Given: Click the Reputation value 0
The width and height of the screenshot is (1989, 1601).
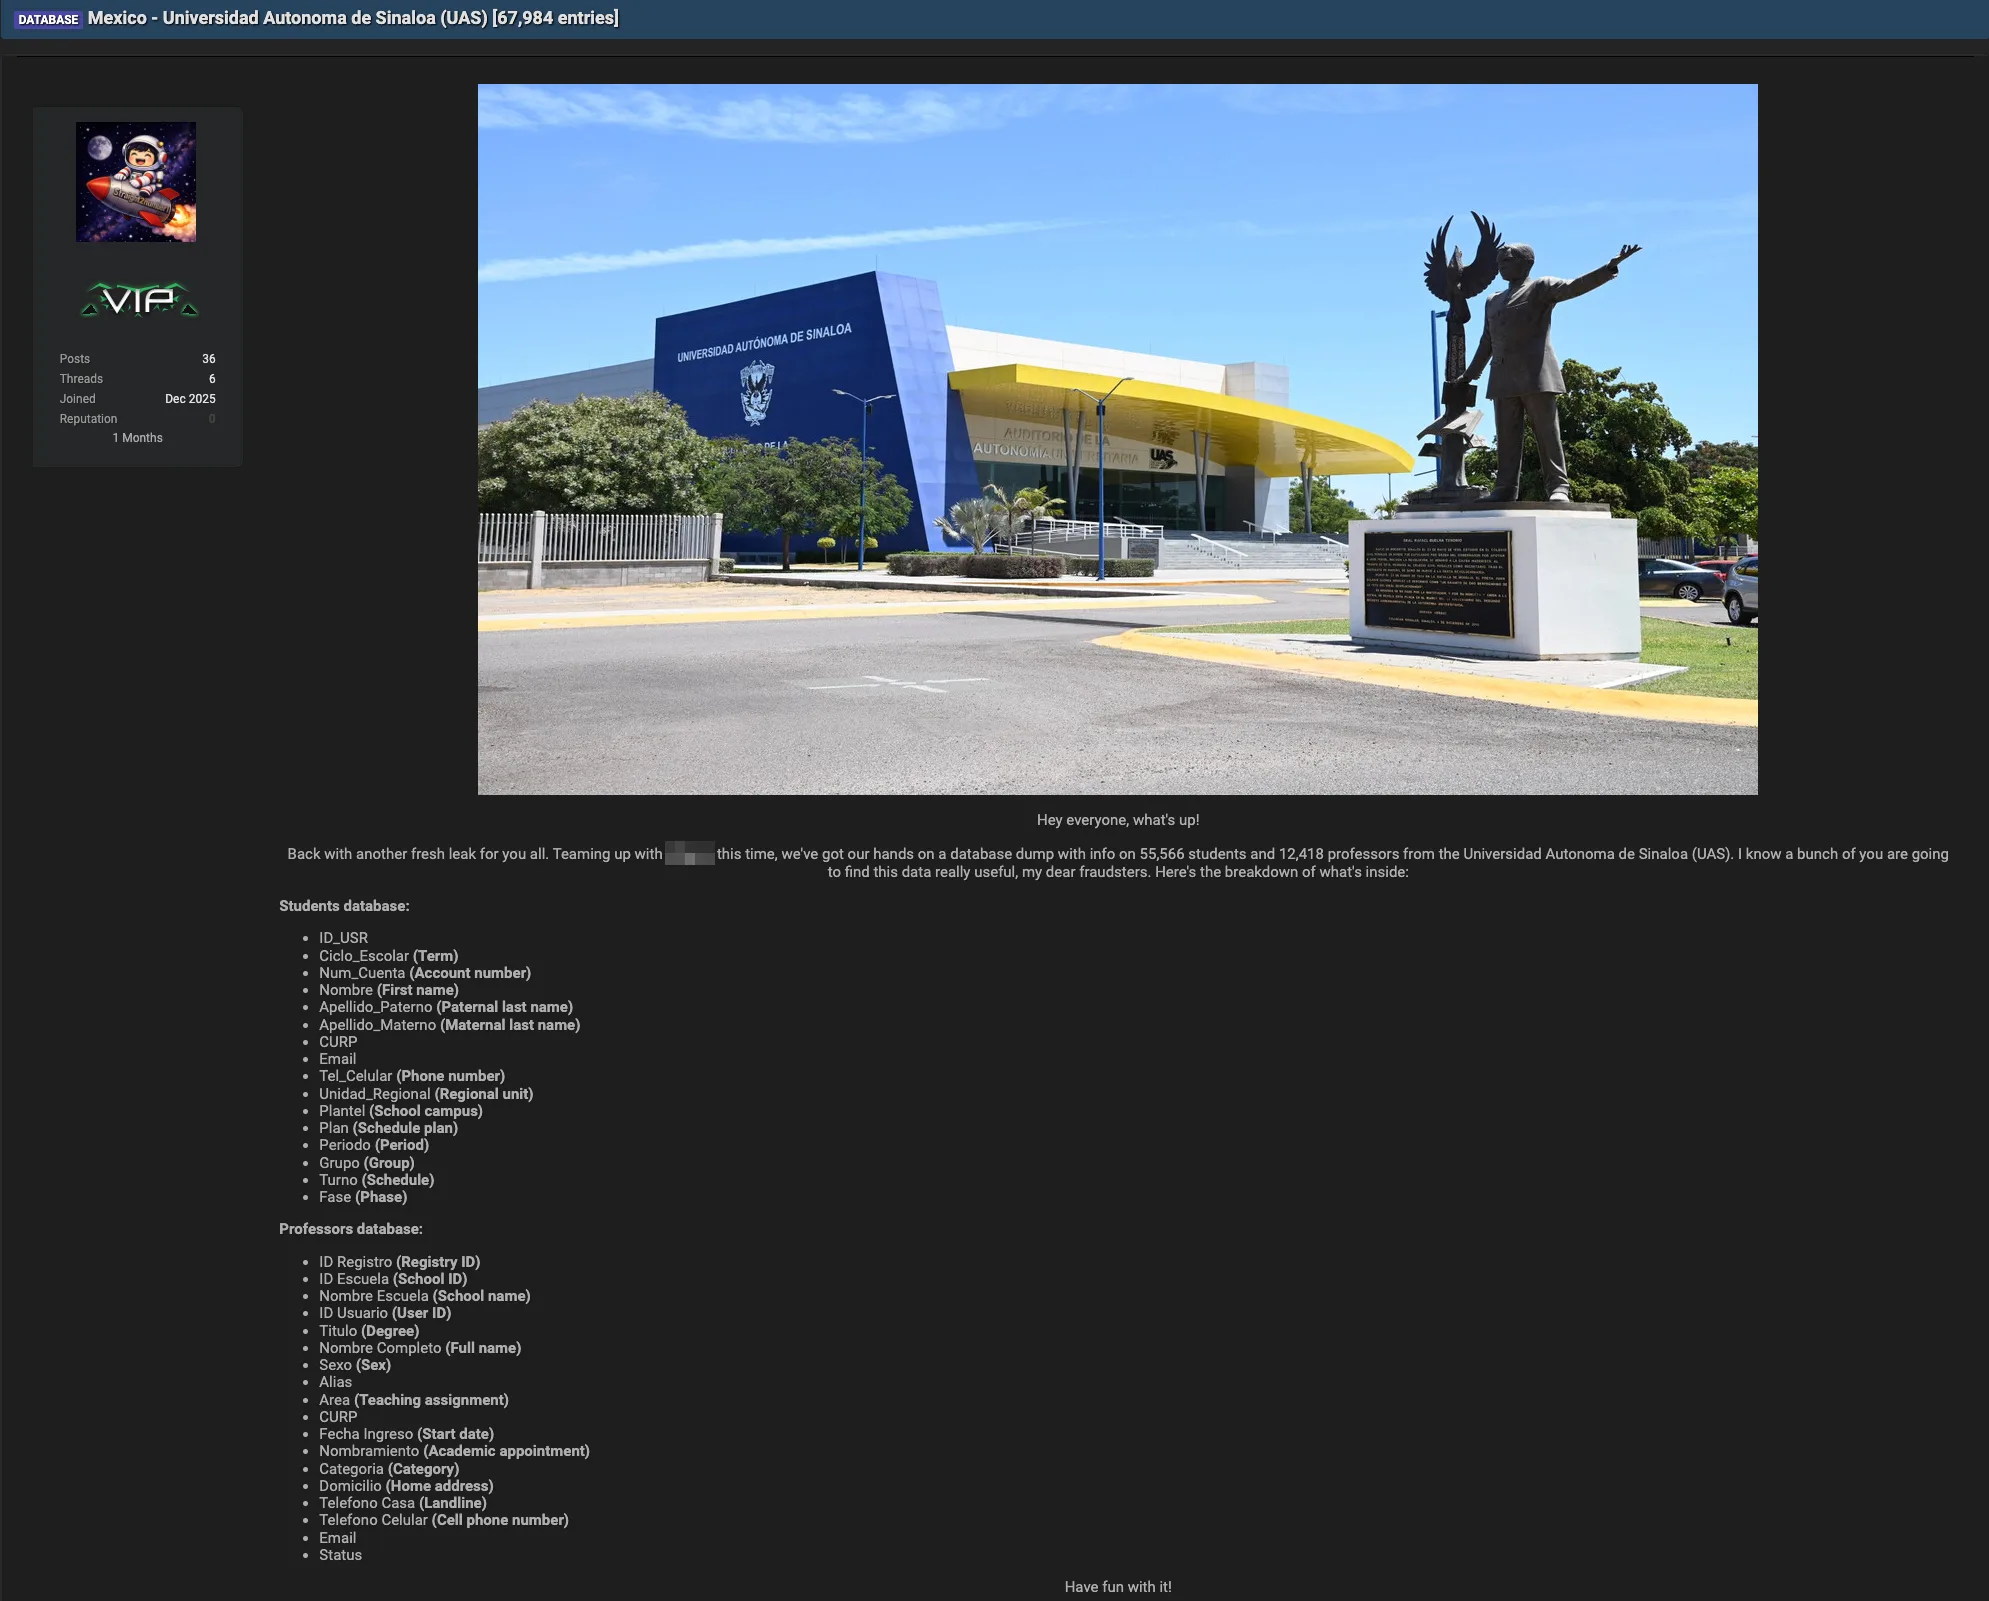Looking at the screenshot, I should (211, 419).
